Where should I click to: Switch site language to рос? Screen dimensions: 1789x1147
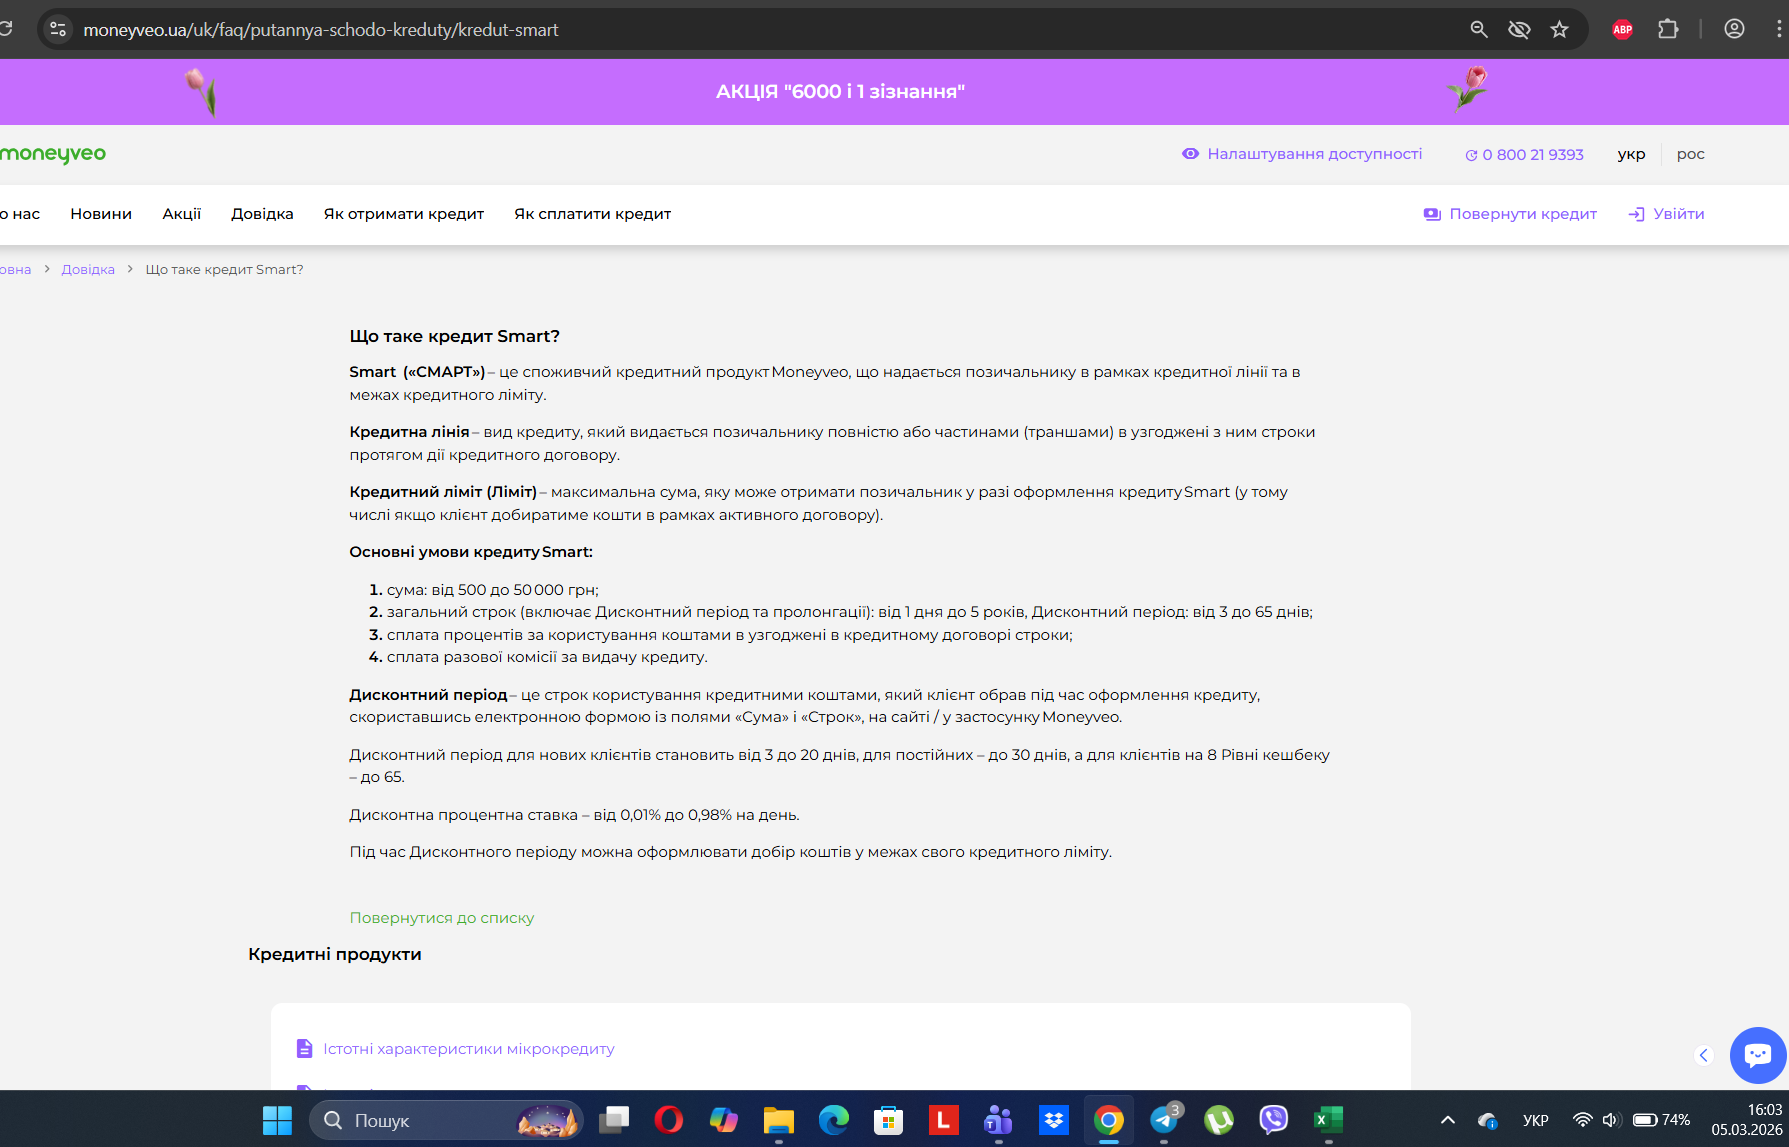1690,154
